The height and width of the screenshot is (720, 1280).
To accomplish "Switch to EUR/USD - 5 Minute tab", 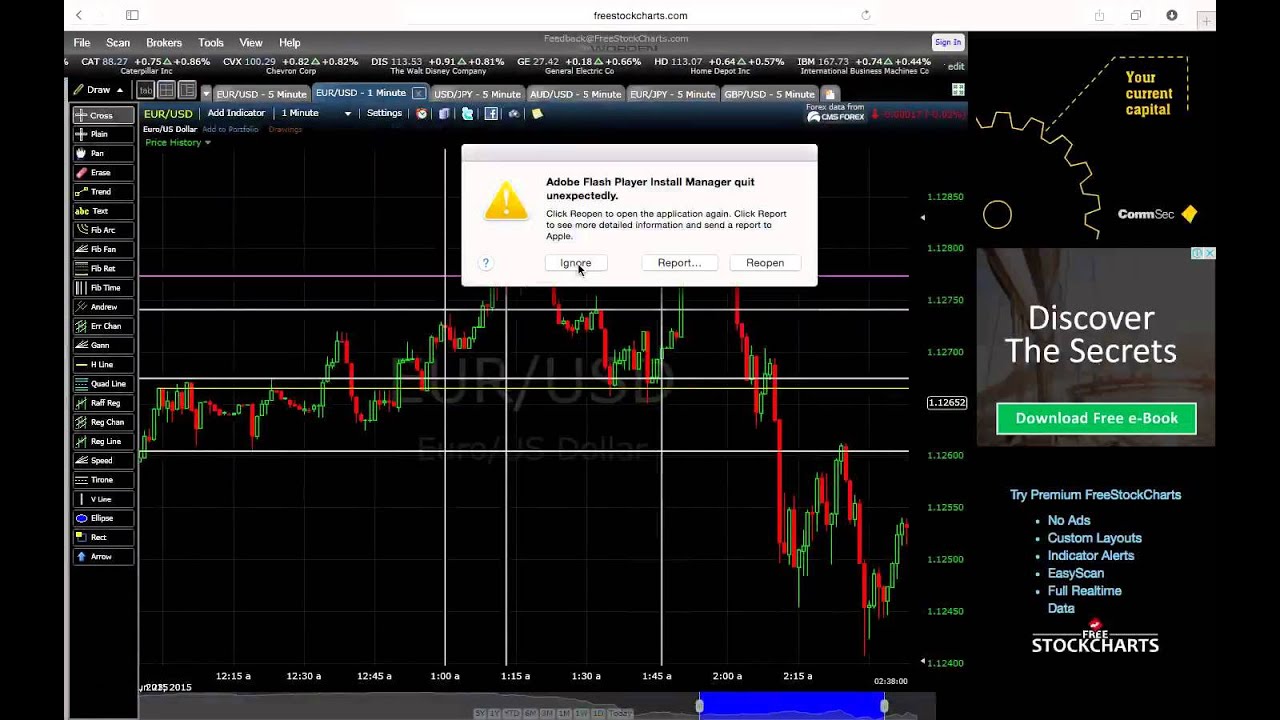I will pos(261,94).
